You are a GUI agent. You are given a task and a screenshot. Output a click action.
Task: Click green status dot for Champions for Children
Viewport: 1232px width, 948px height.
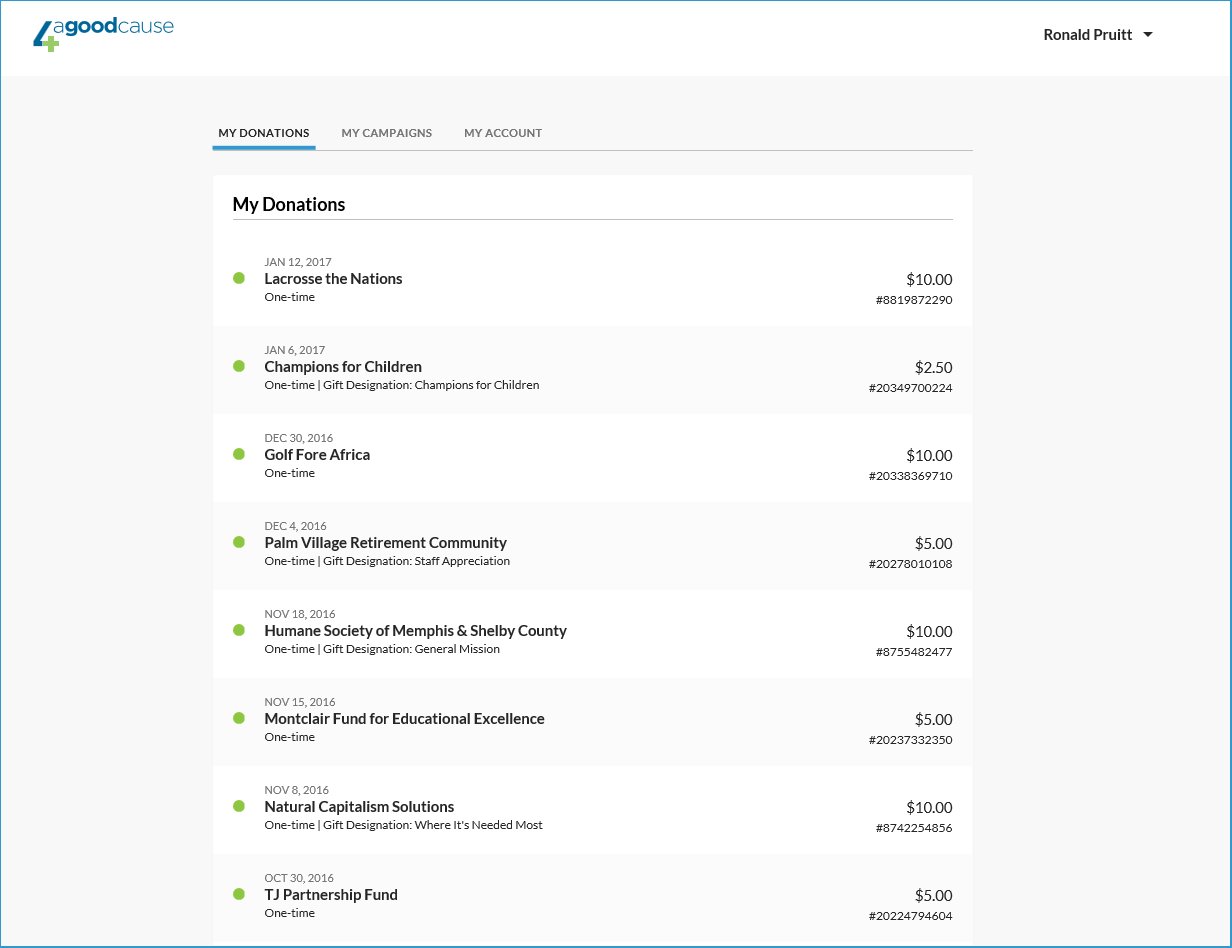tap(239, 366)
